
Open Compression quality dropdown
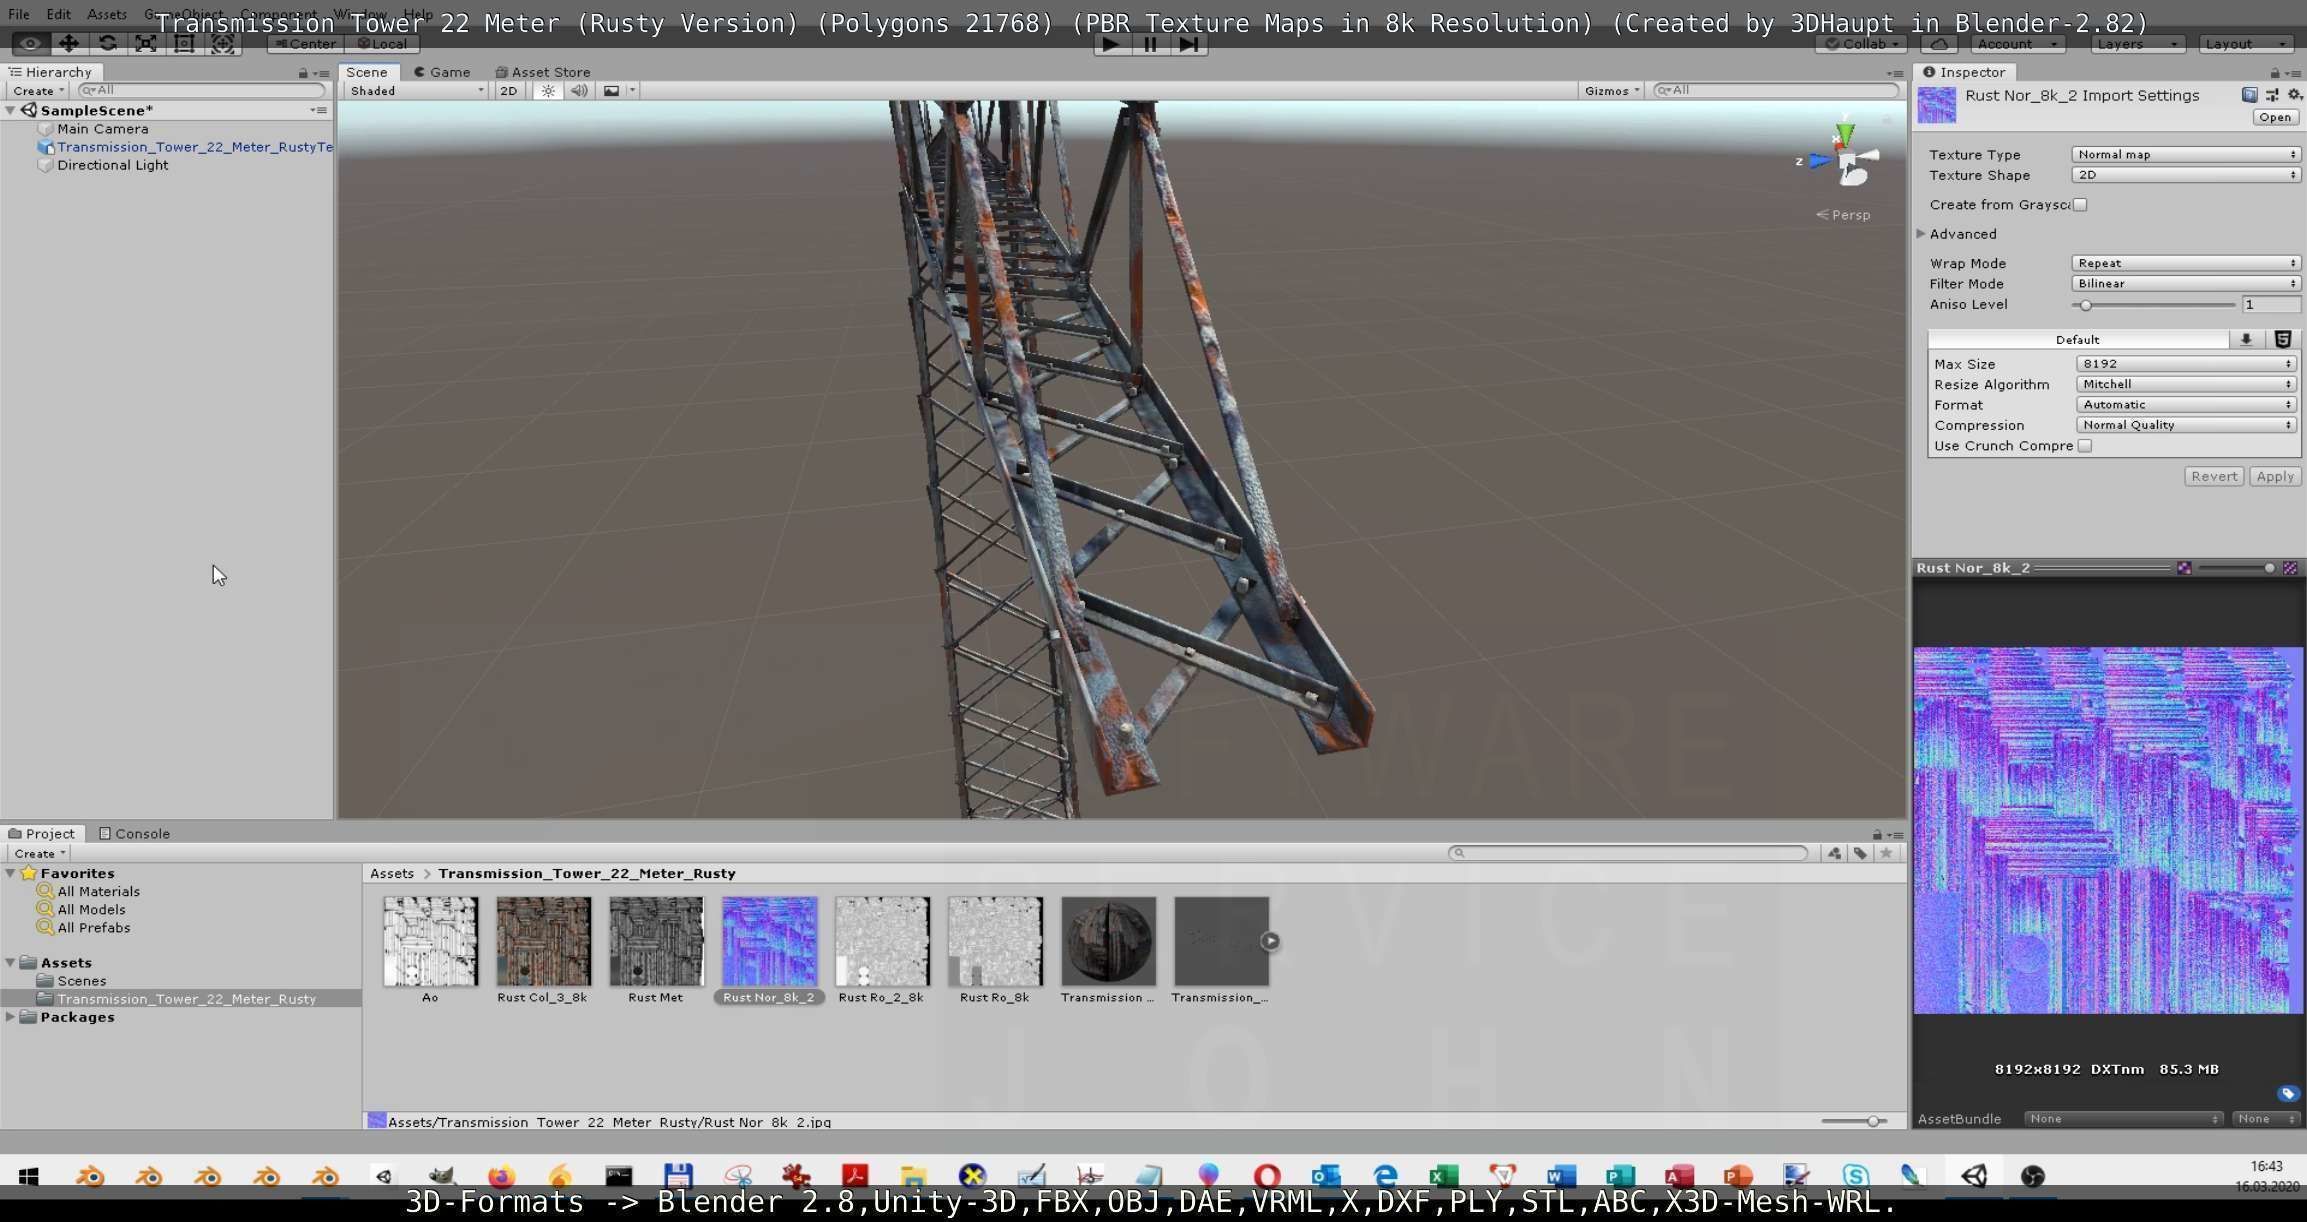pos(2186,425)
